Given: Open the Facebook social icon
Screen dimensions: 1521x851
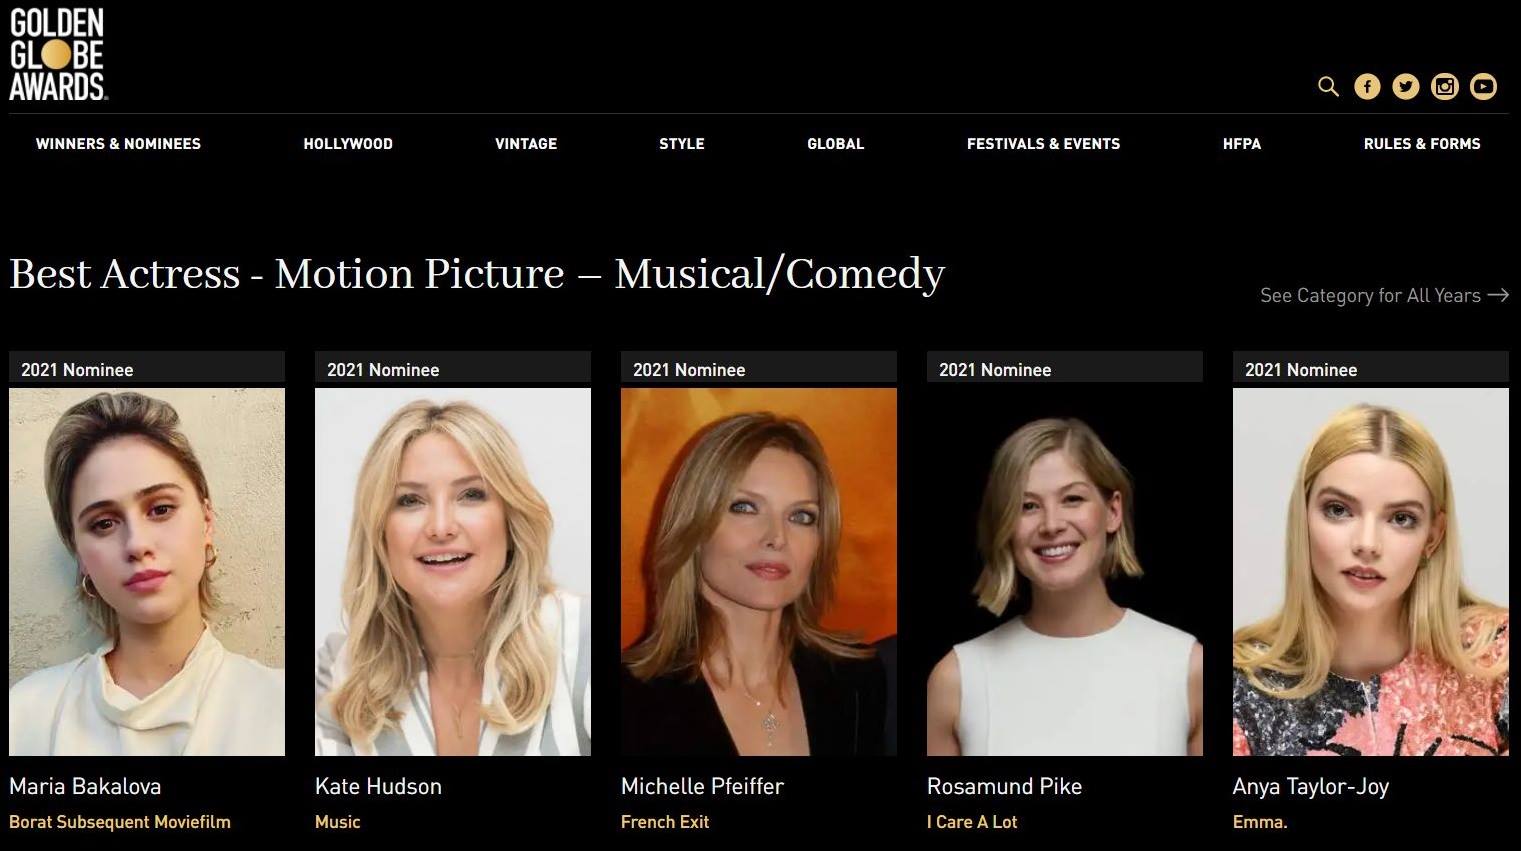Looking at the screenshot, I should point(1367,87).
